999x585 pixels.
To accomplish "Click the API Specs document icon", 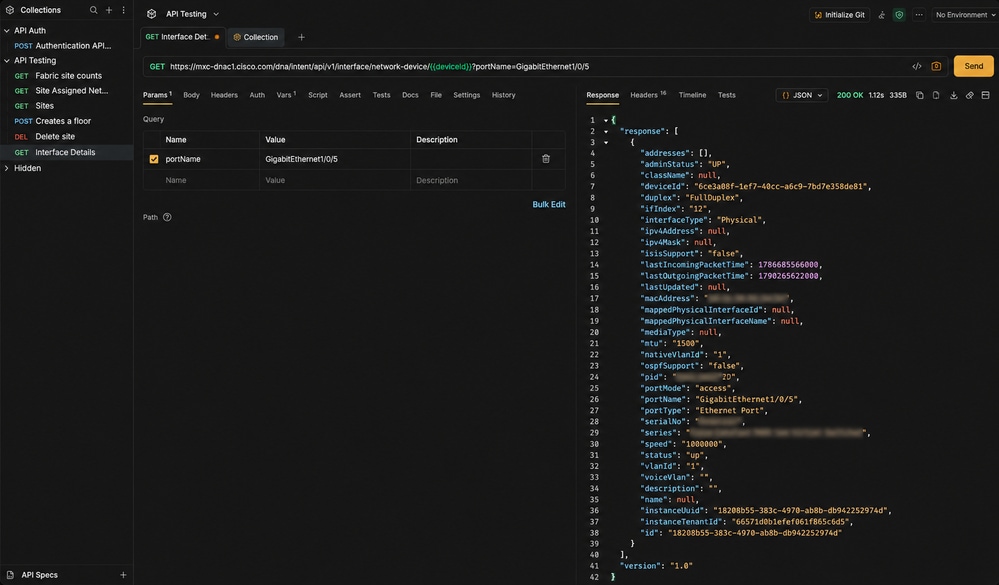I will [10, 575].
